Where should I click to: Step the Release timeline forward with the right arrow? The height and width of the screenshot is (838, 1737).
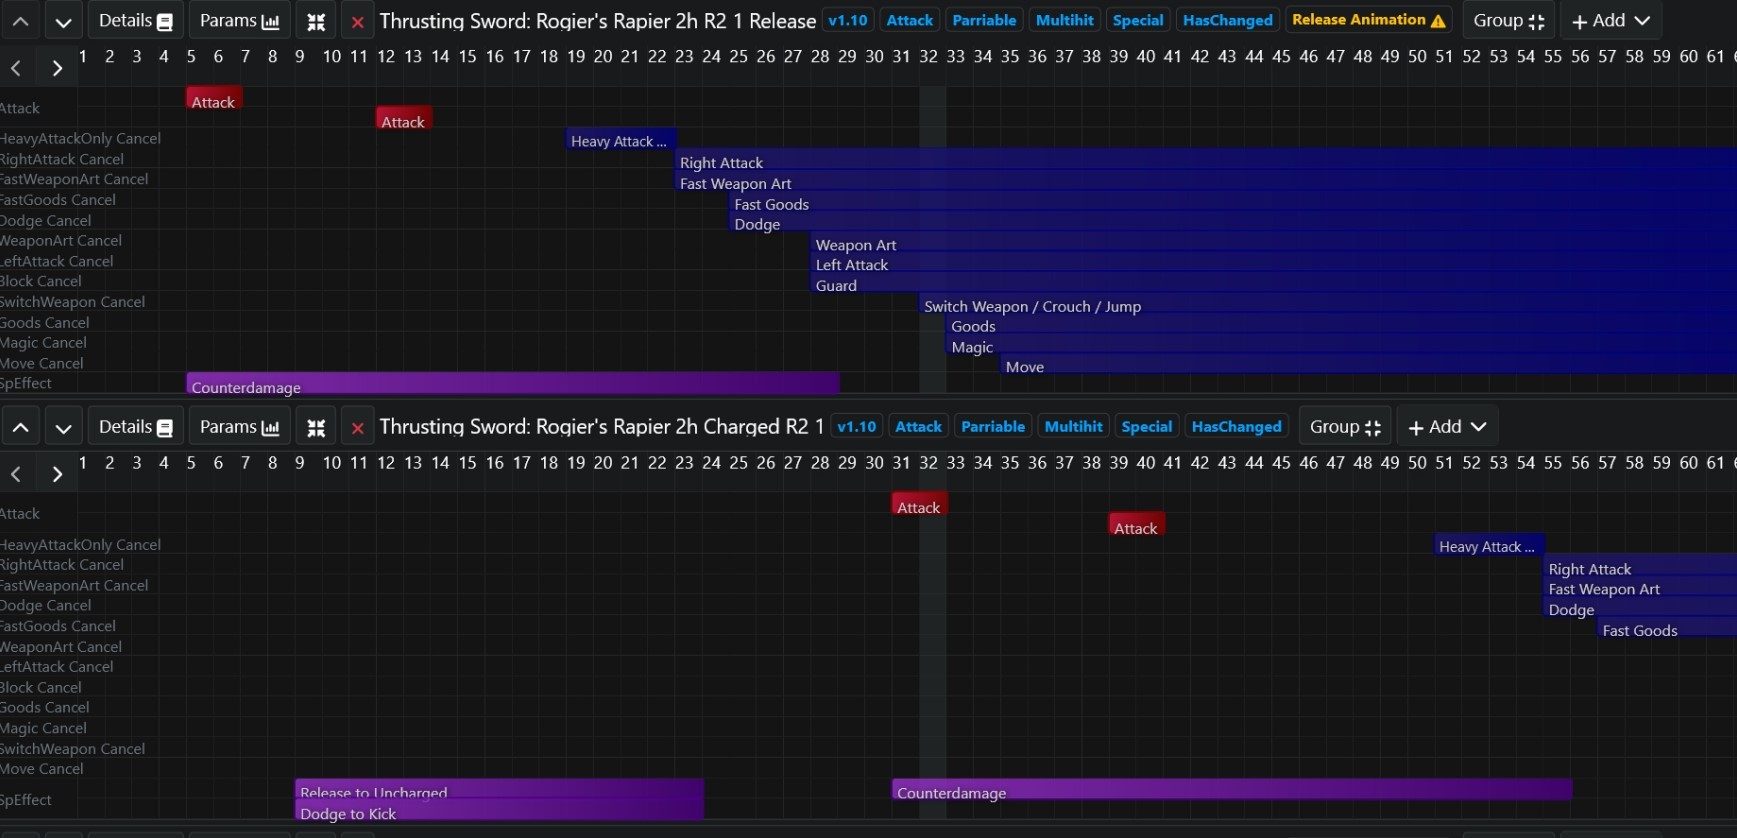(57, 68)
